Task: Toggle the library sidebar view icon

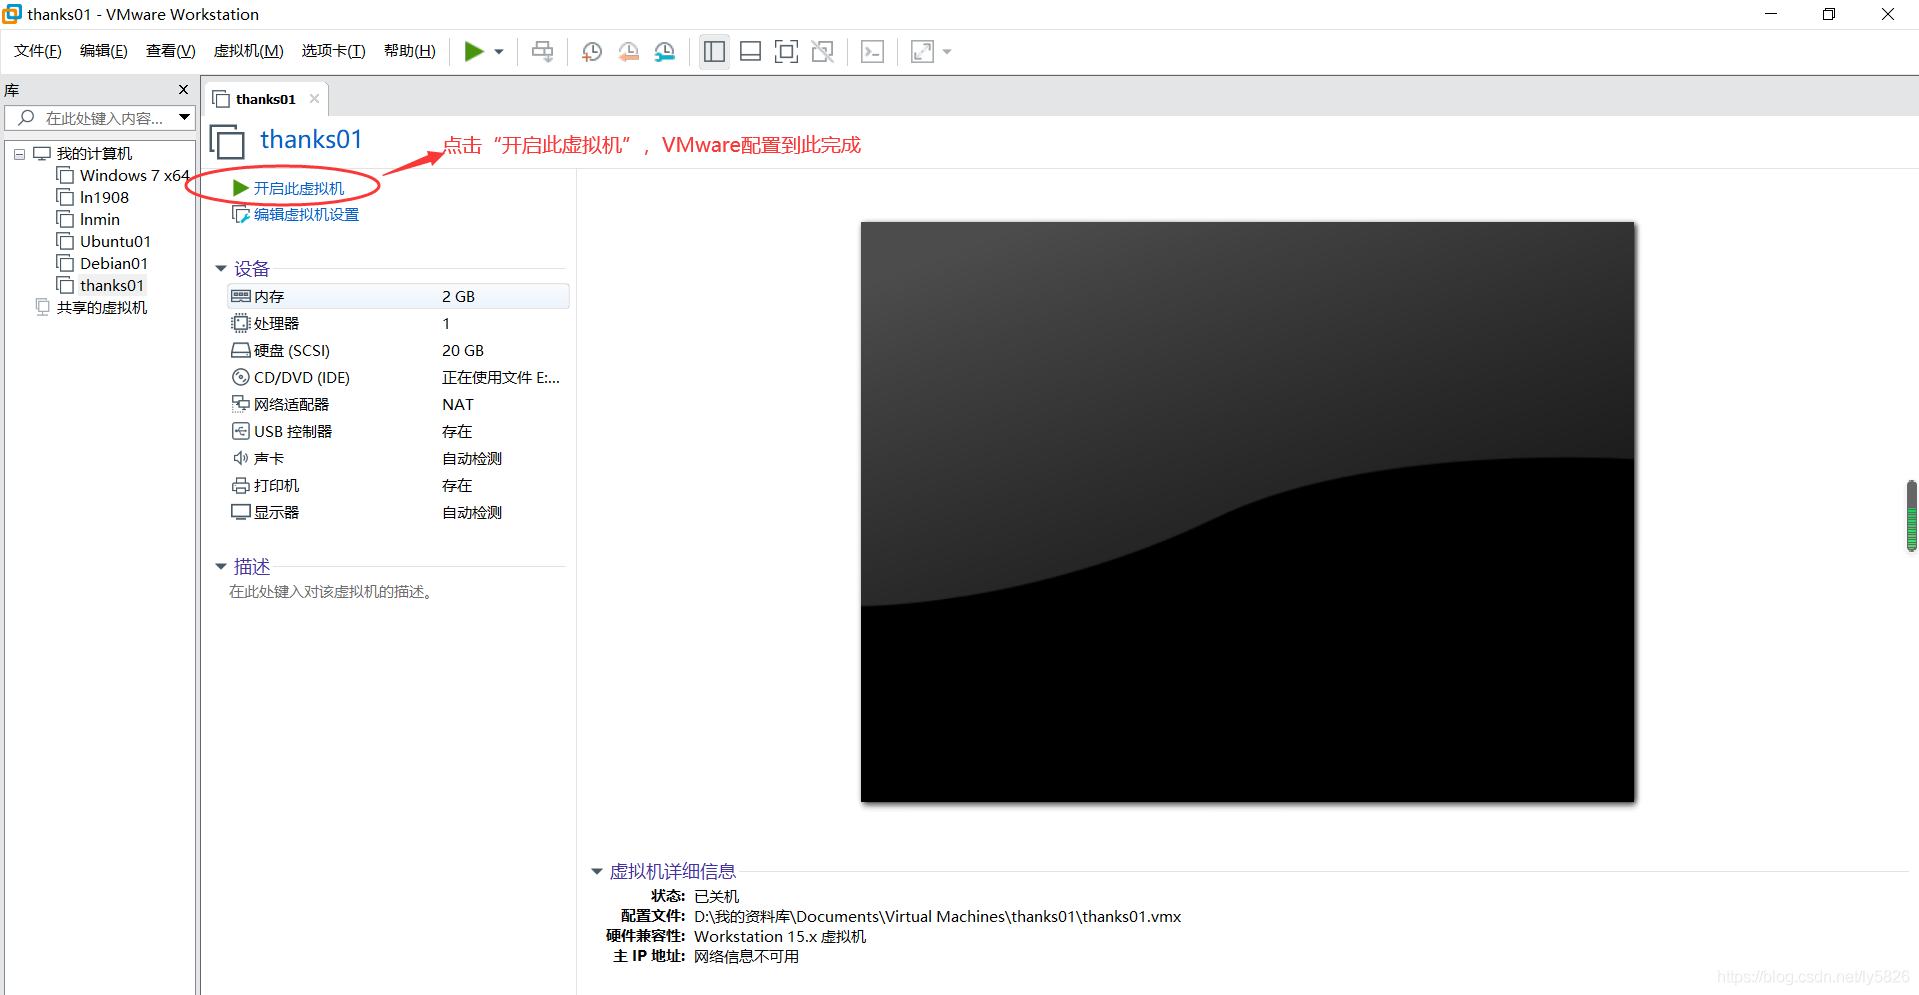Action: [714, 52]
